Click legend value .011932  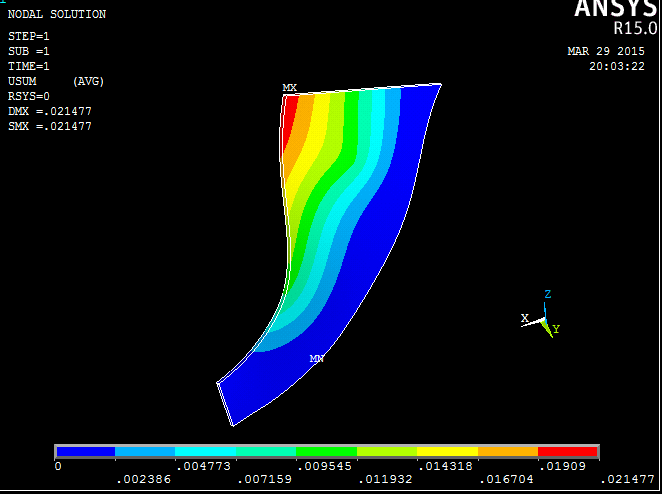pyautogui.click(x=385, y=480)
